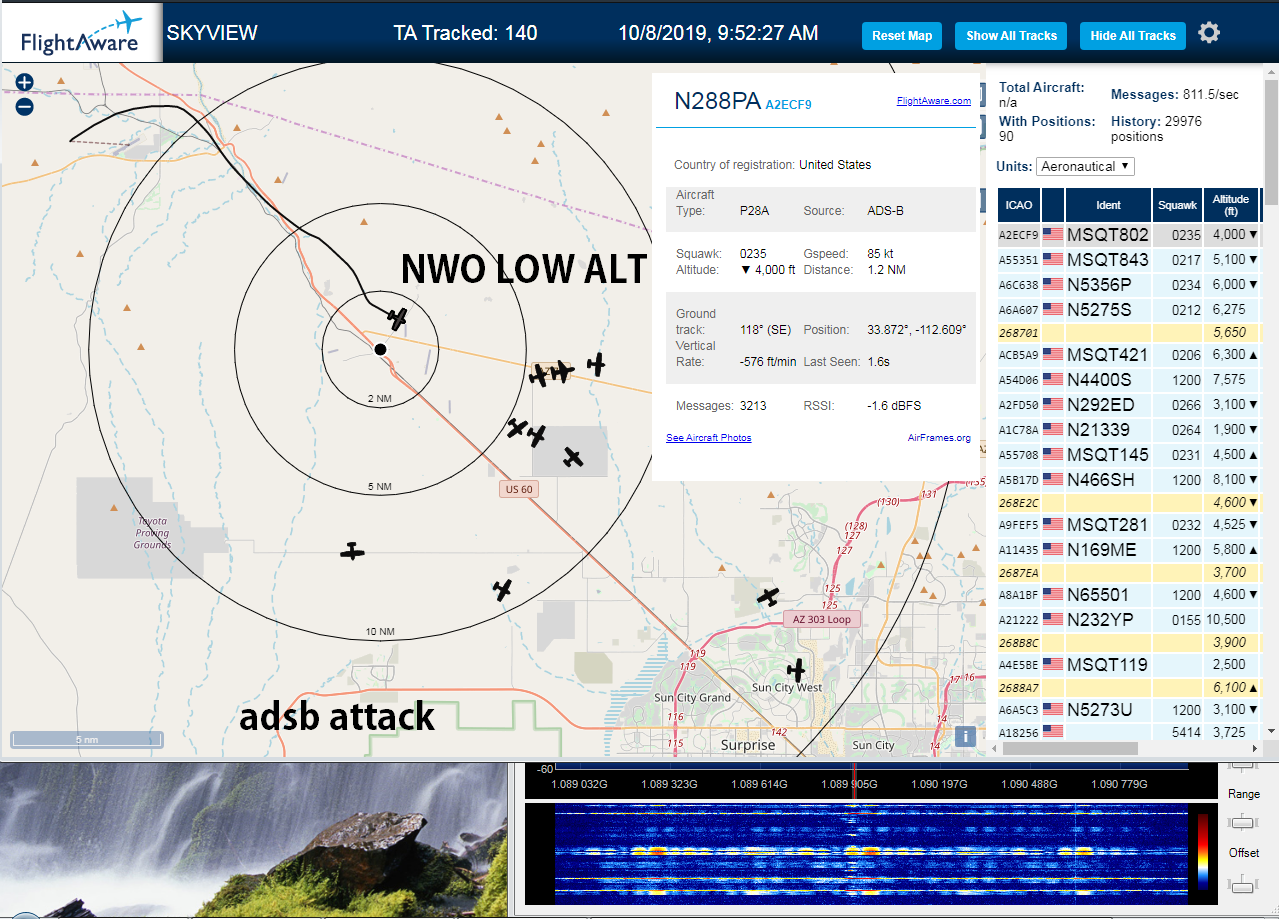This screenshot has width=1279, height=919.
Task: Open the AirFrames.org link
Action: (939, 438)
